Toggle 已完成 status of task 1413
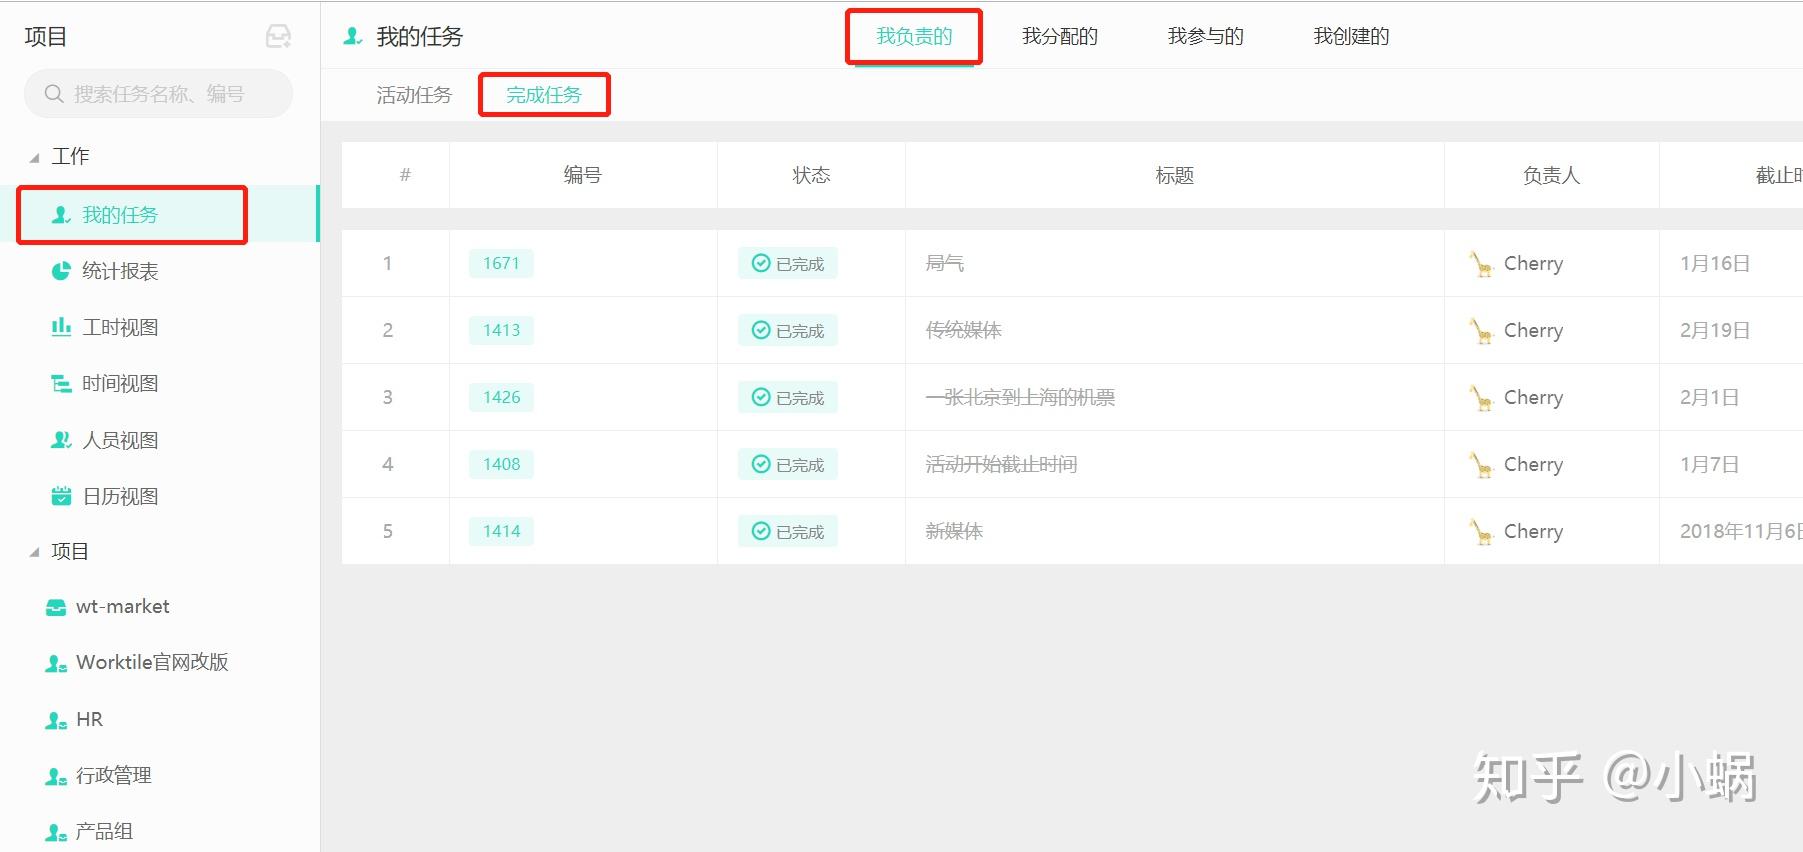 click(x=788, y=330)
